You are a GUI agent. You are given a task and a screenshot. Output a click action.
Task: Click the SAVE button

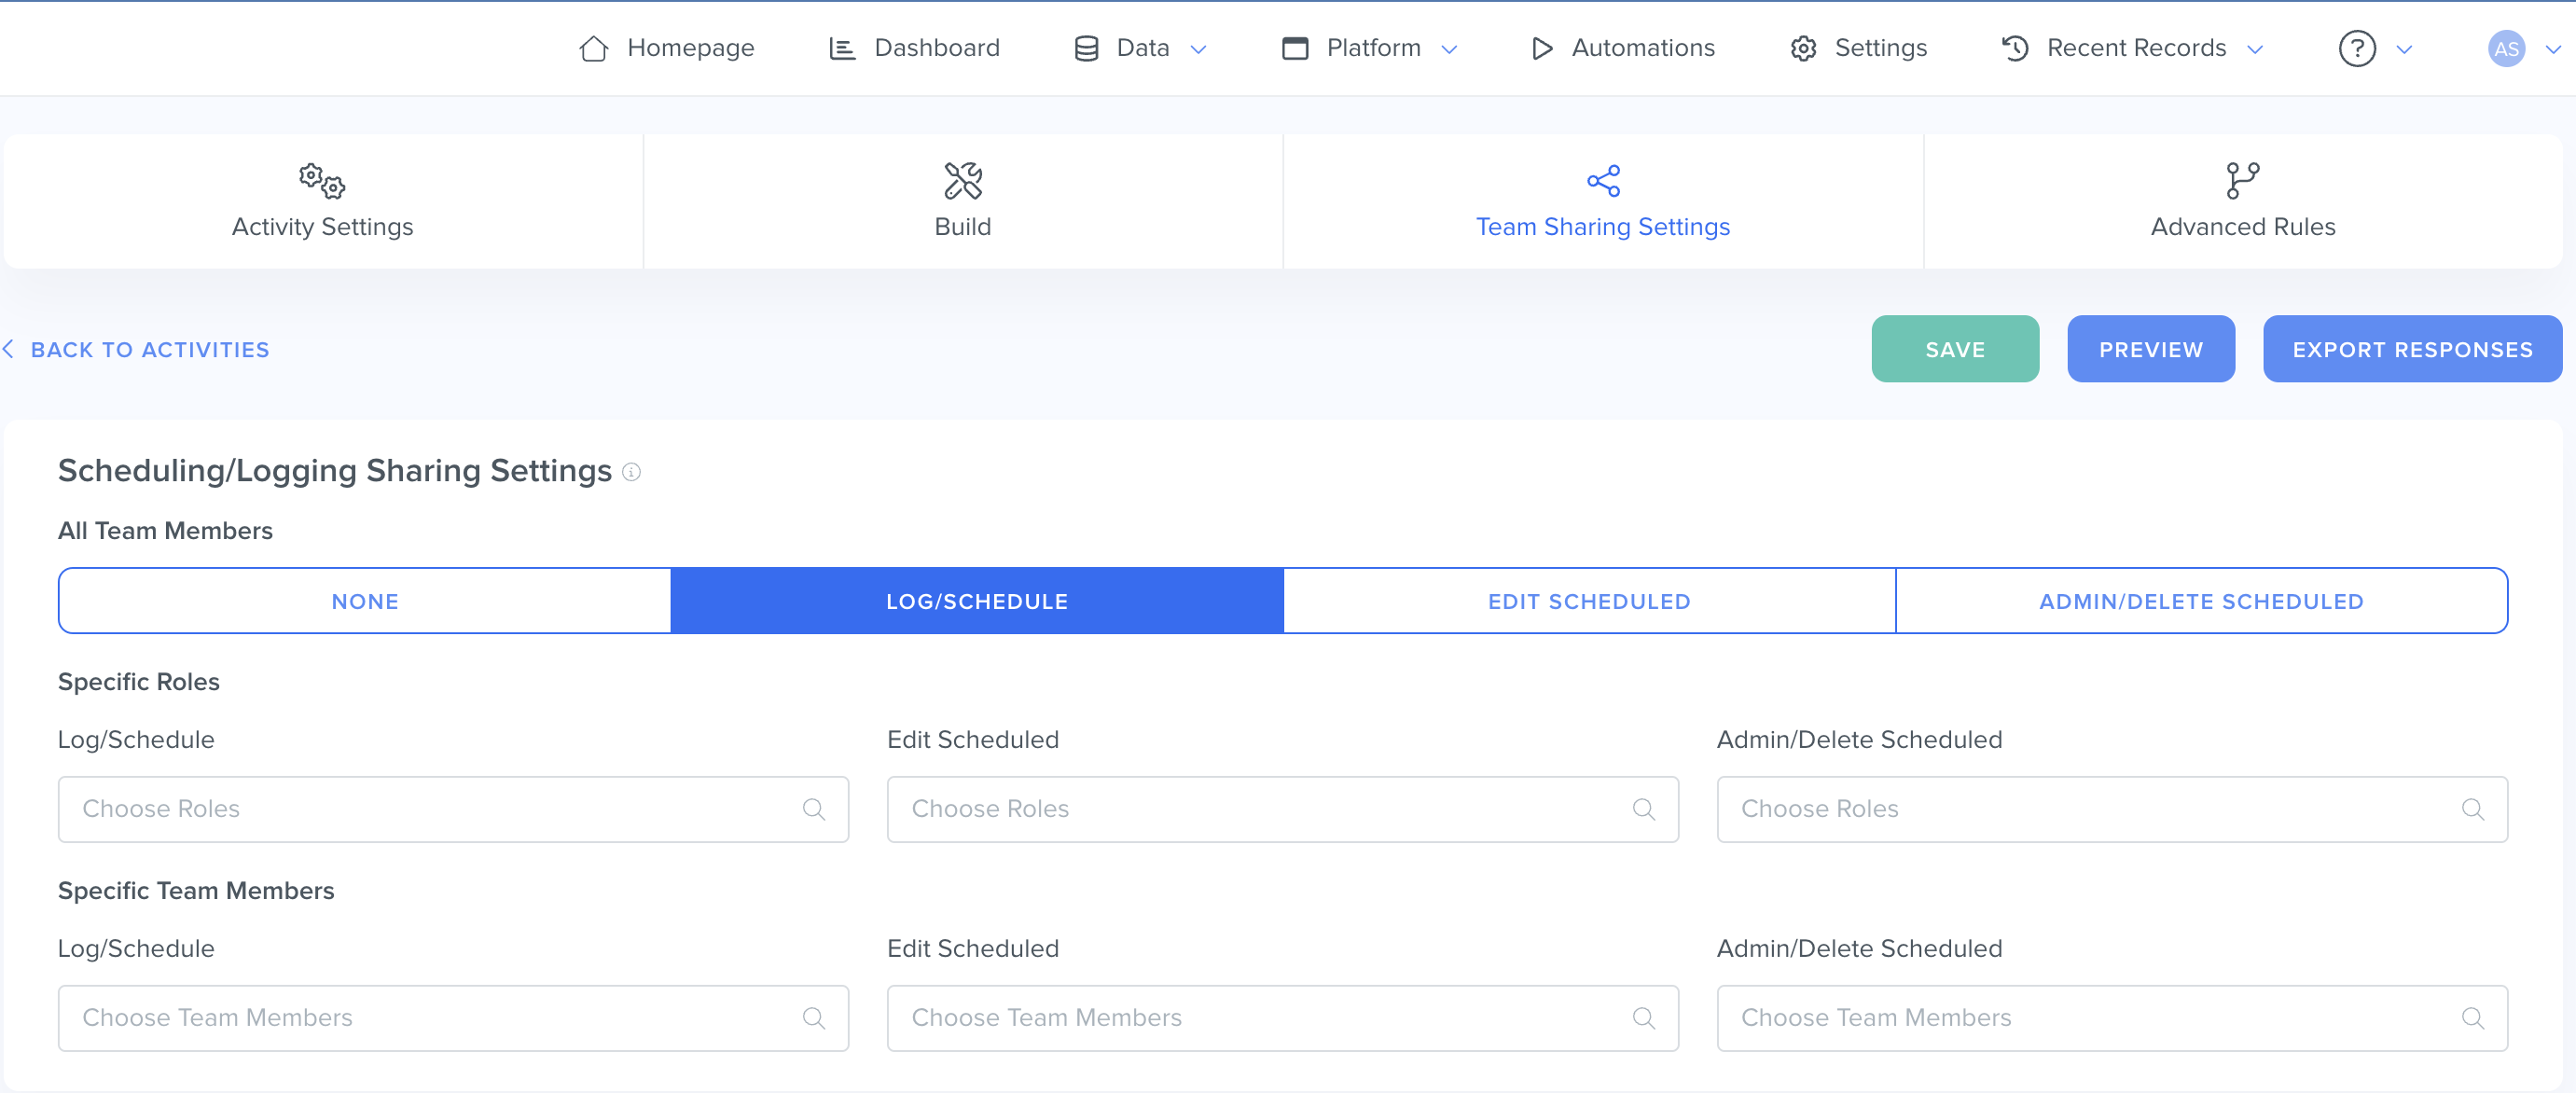pos(1954,349)
